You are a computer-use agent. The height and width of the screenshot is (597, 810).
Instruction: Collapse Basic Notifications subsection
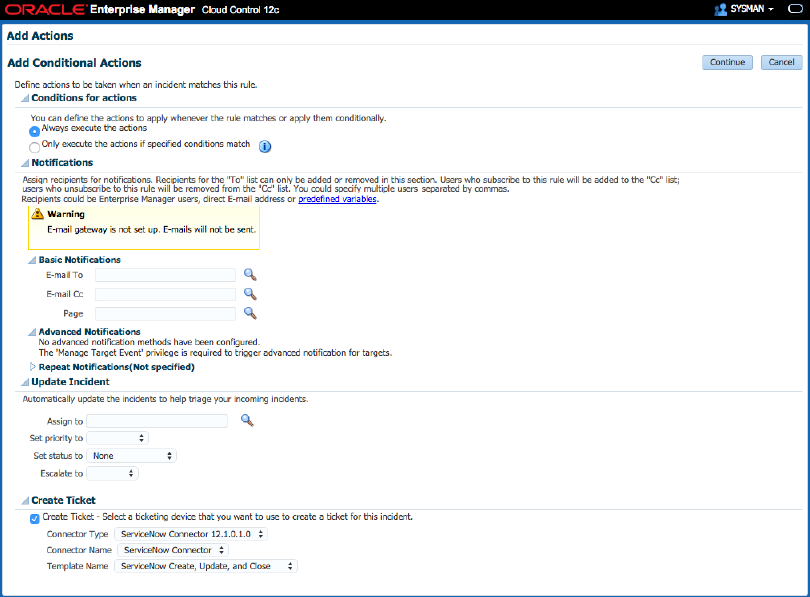32,260
